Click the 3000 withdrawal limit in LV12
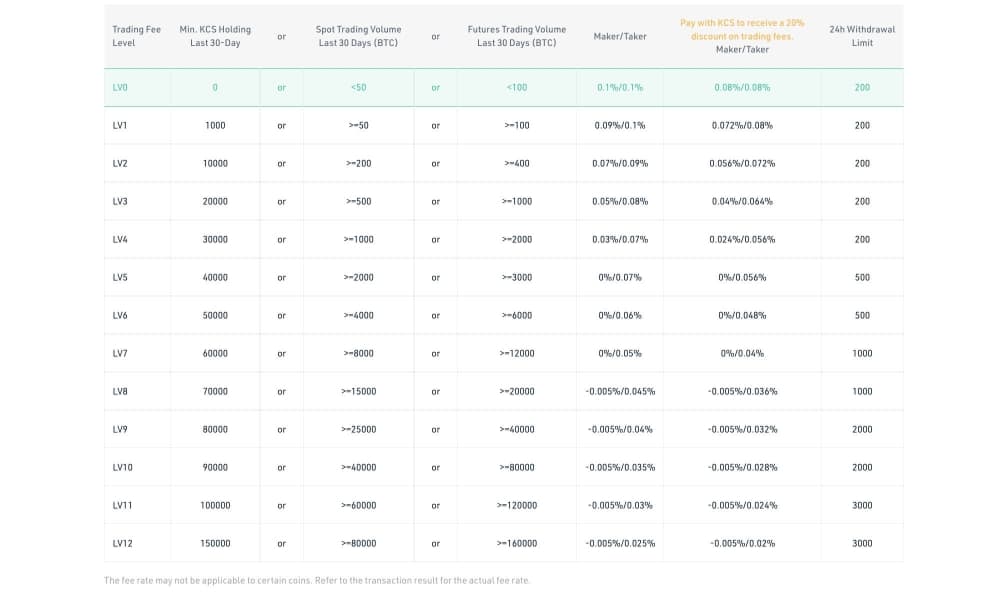The height and width of the screenshot is (600, 1000). tap(862, 543)
